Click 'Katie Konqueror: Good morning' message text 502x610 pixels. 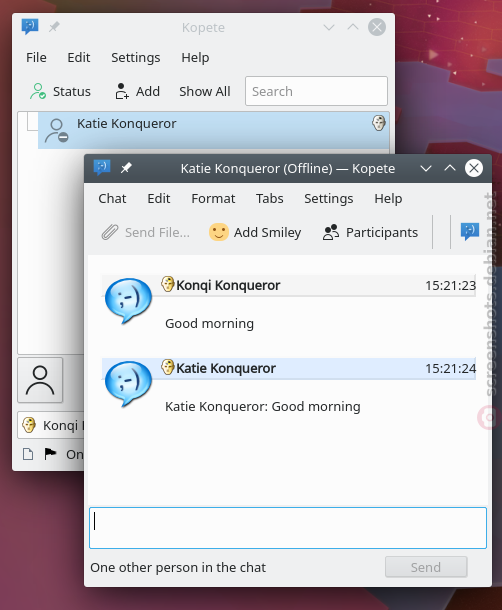pos(263,407)
